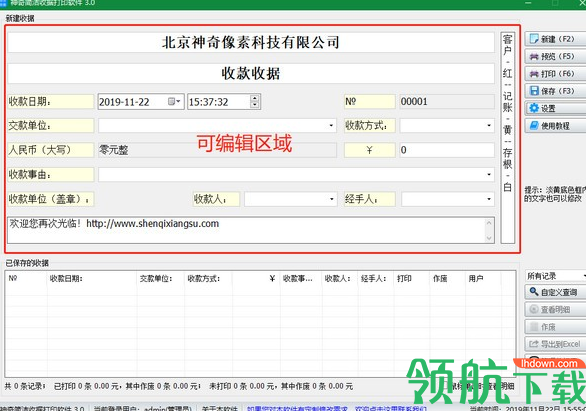586x411 pixels.
Task: Sort by the 收款人 column header
Action: (340, 278)
